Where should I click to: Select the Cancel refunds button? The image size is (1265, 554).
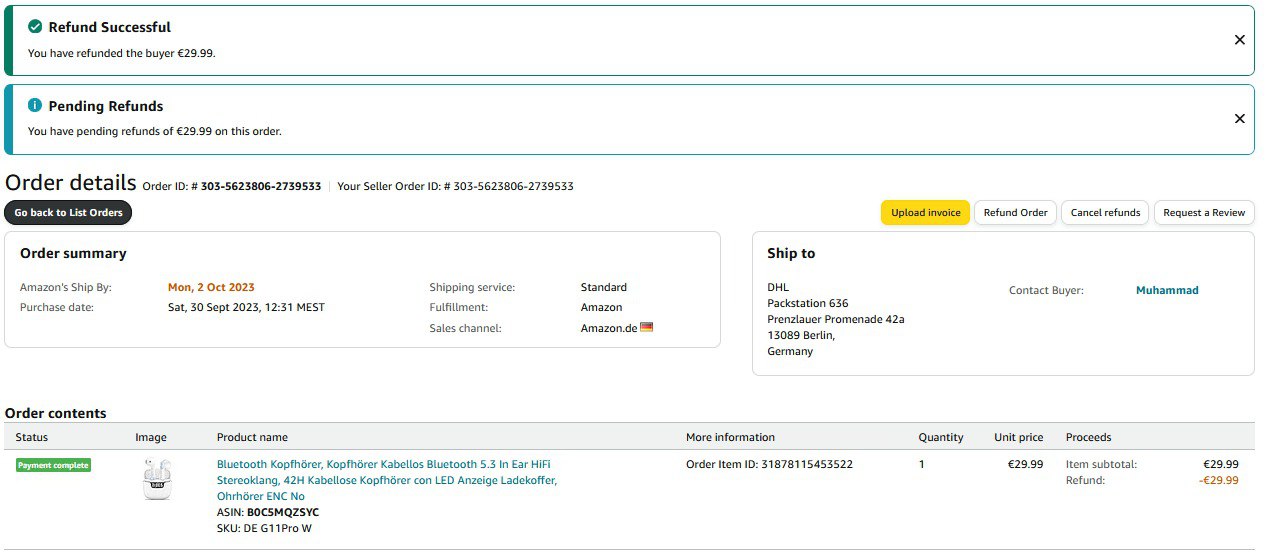click(1105, 213)
